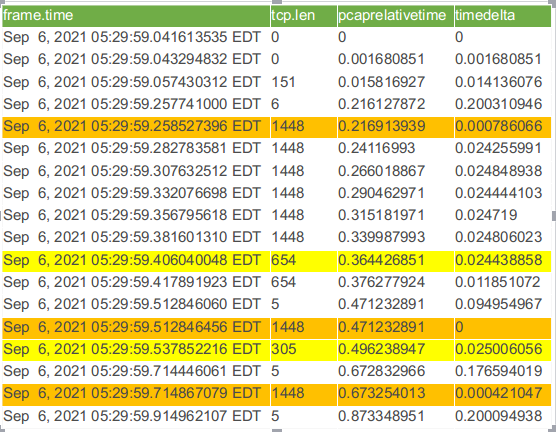This screenshot has width=556, height=432.
Task: Click frame time cell 05:29:59.257741000
Action: [x=136, y=104]
